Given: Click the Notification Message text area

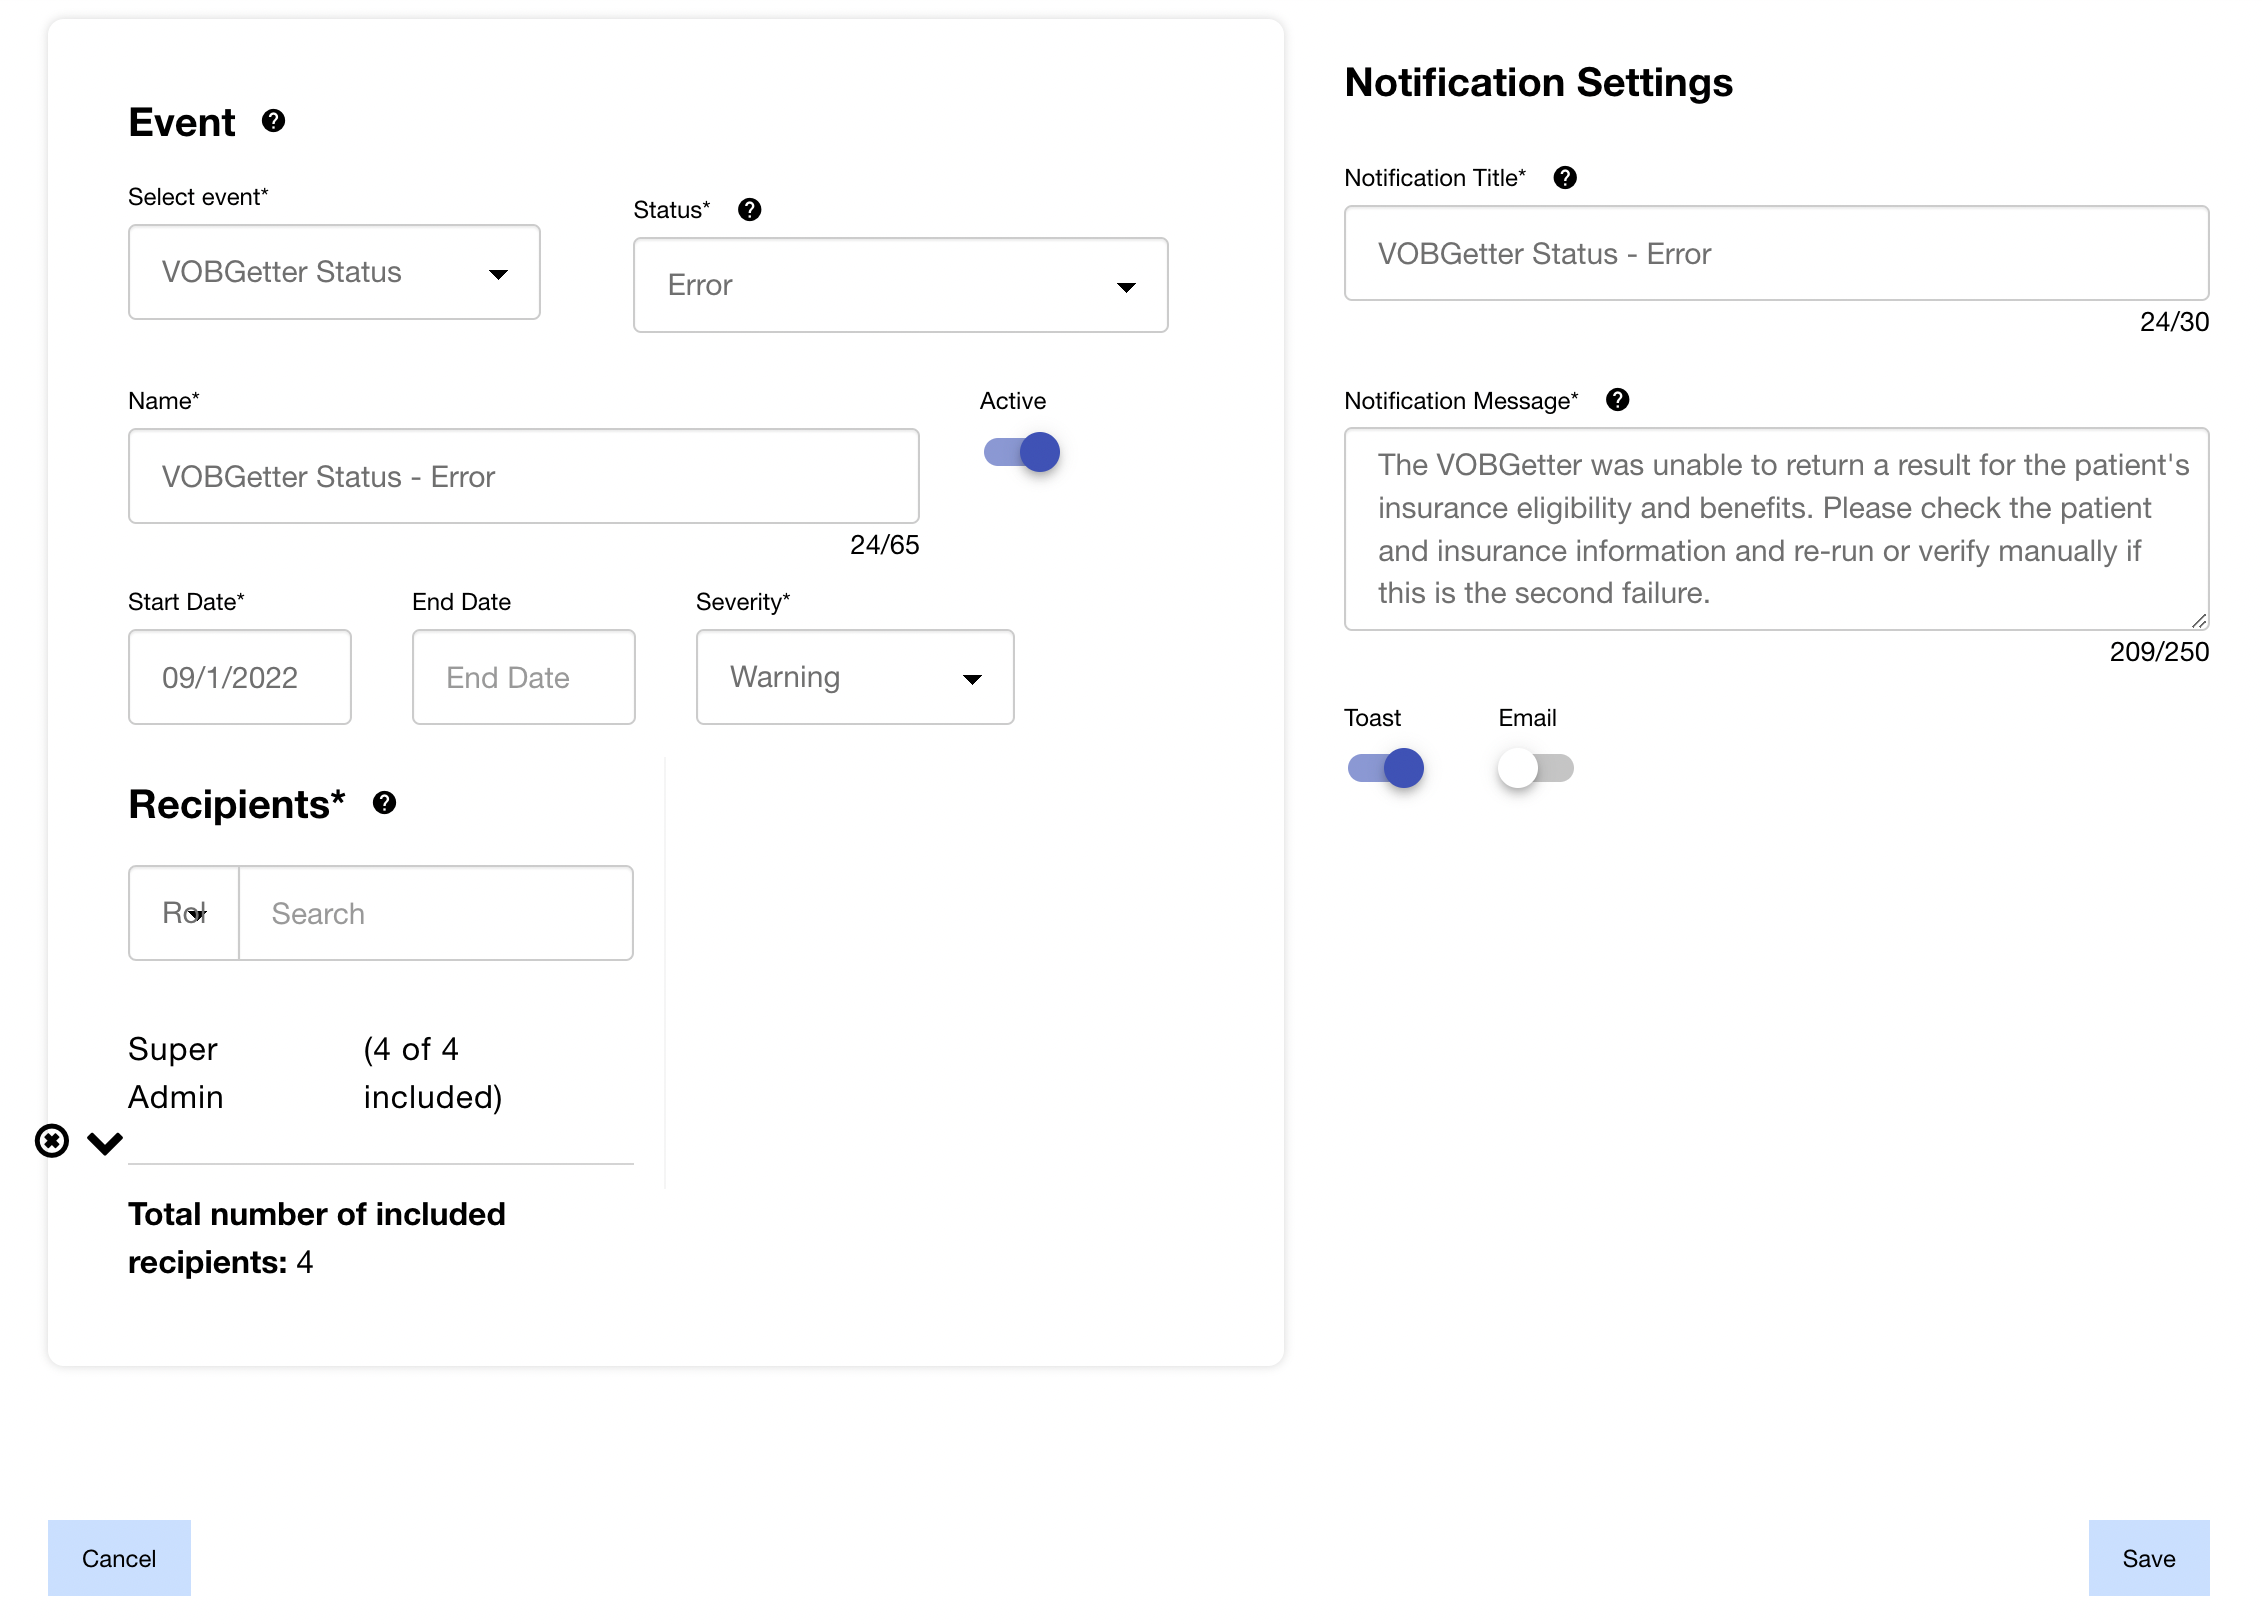Looking at the screenshot, I should point(1776,529).
